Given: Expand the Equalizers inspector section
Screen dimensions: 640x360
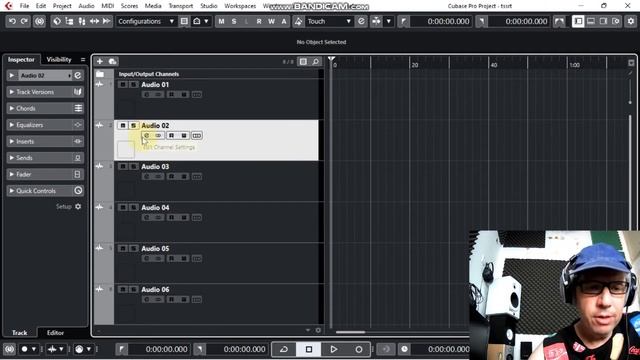Looking at the screenshot, I should (45, 125).
